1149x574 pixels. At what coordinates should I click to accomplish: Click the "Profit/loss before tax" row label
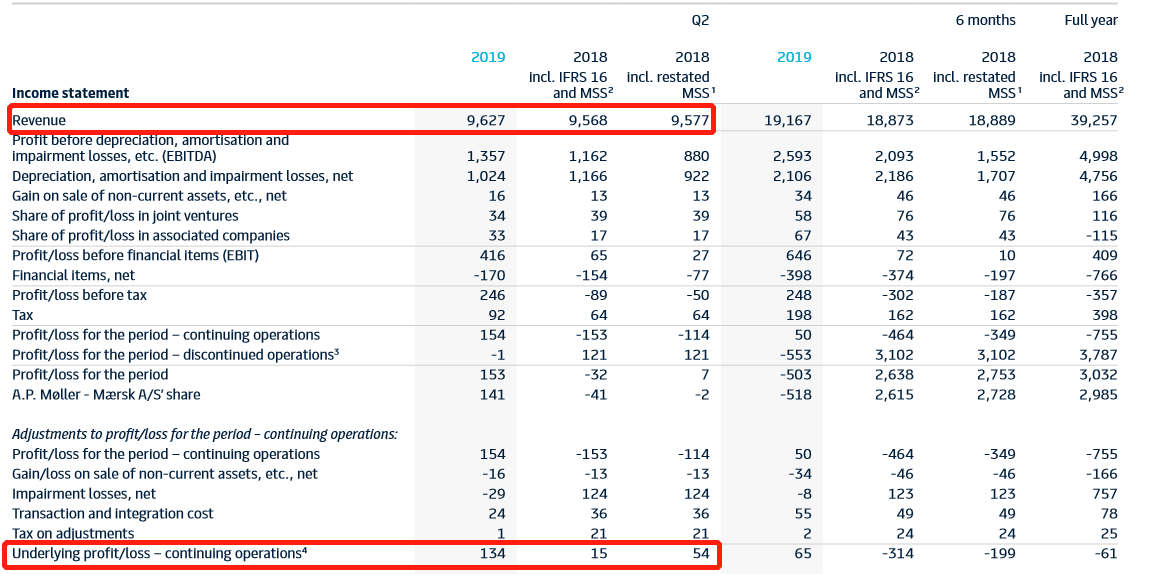(x=78, y=295)
